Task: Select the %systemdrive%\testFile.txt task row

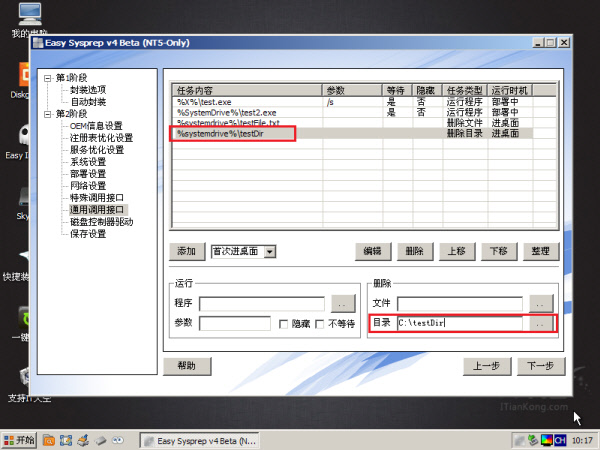Action: click(352, 123)
